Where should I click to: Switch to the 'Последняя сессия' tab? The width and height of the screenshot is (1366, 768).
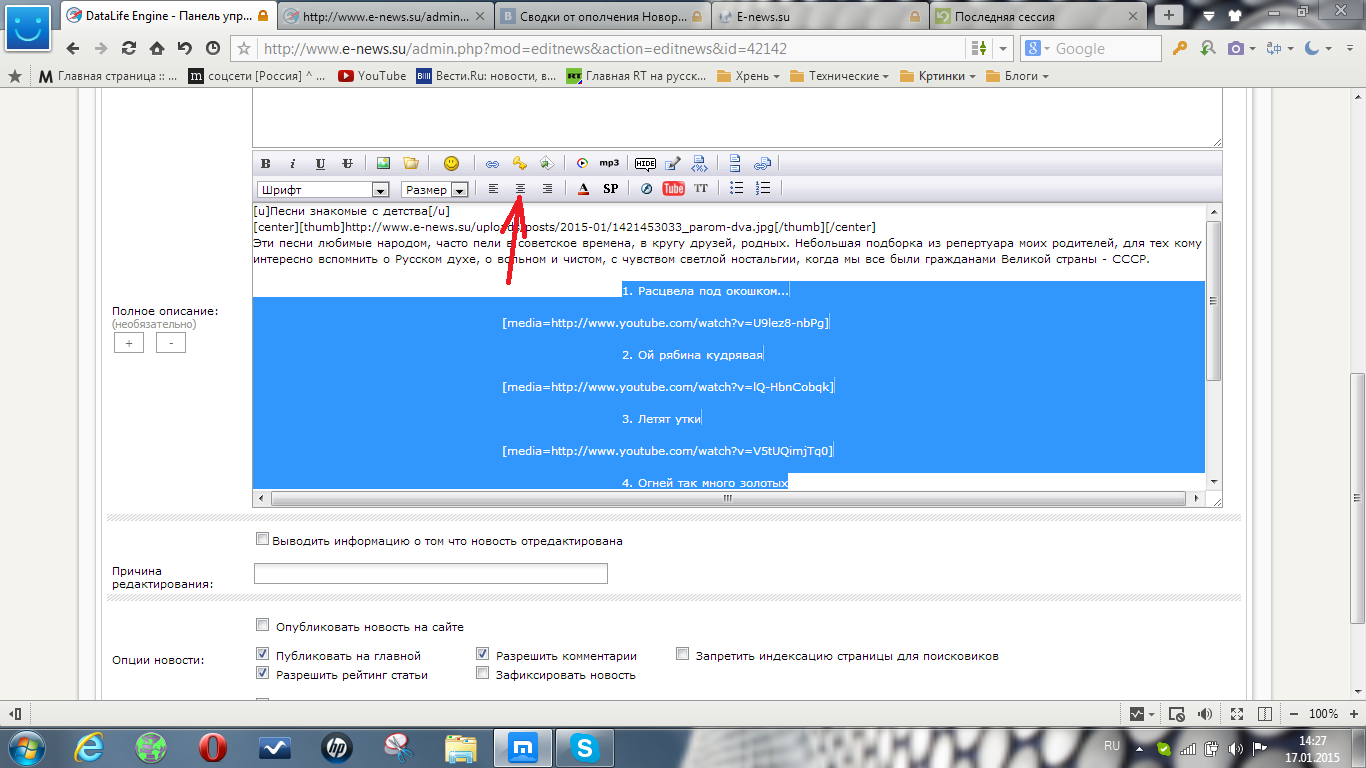pos(1038,16)
